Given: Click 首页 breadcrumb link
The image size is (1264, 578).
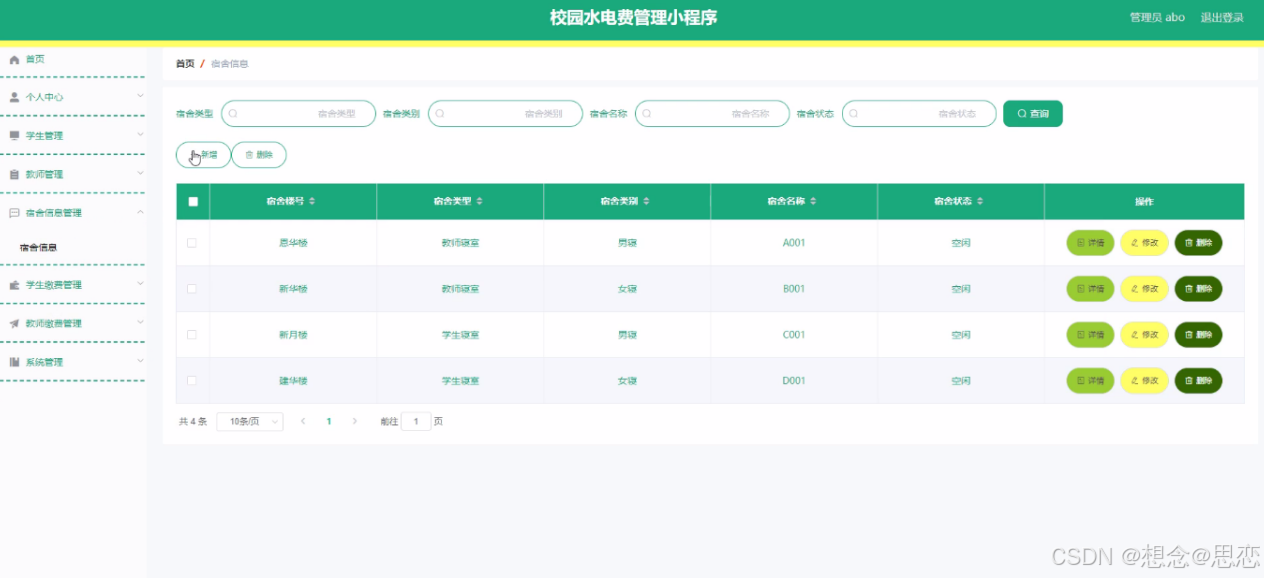Looking at the screenshot, I should [x=185, y=64].
